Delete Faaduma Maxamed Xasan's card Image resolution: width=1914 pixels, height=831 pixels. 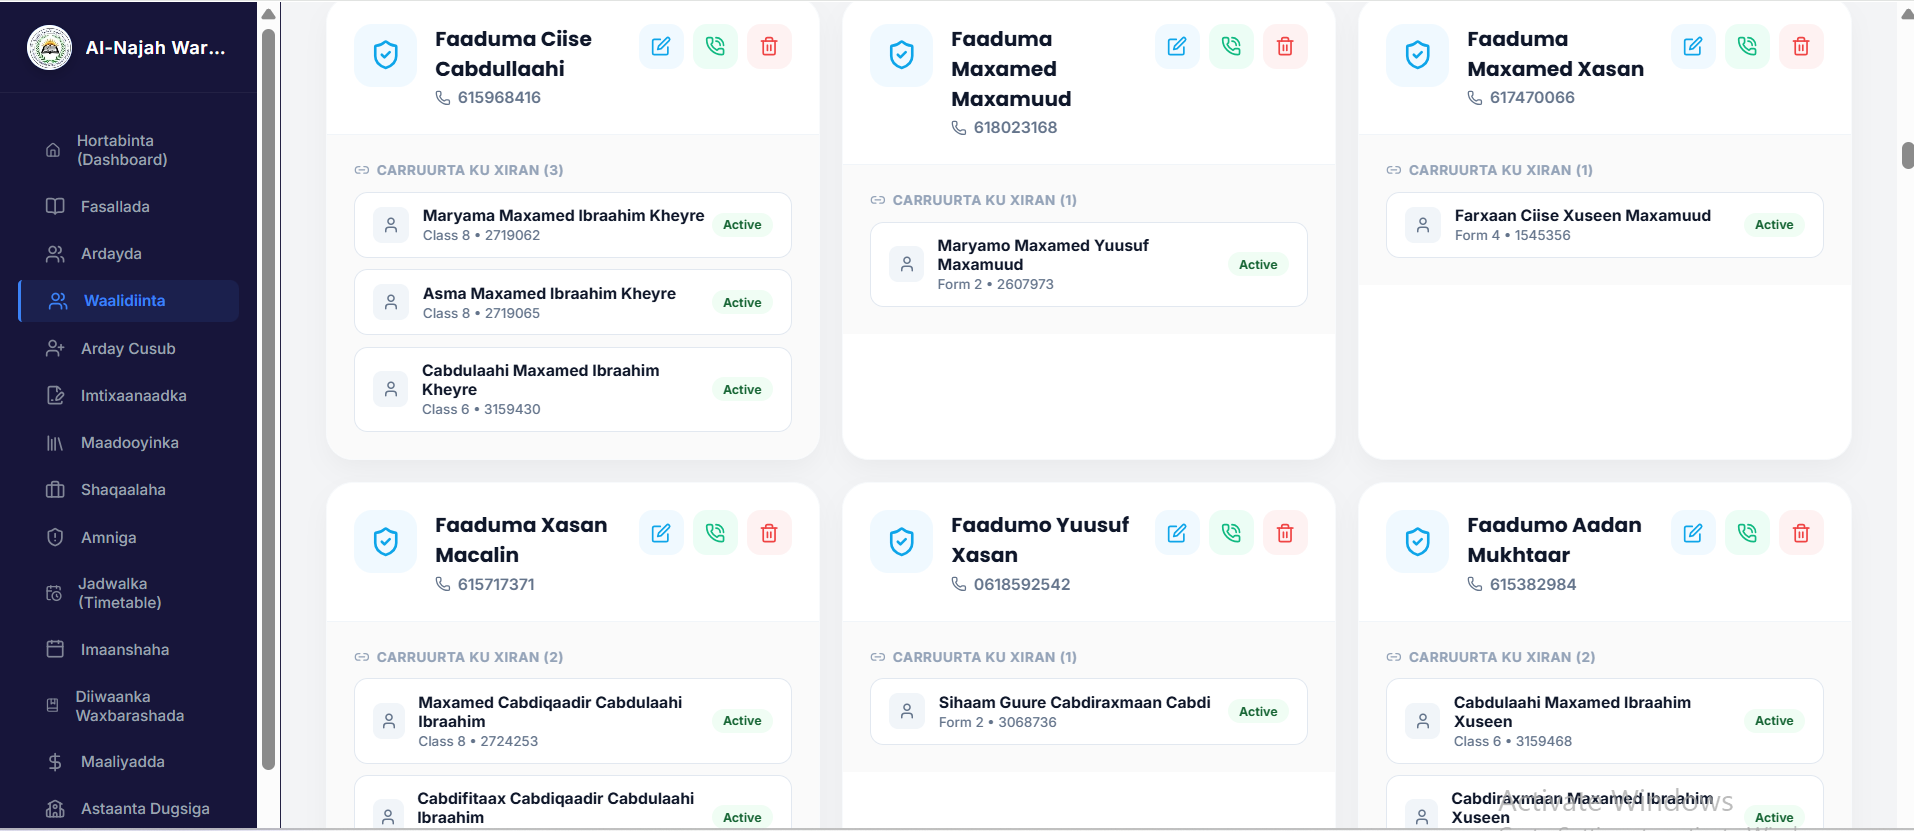click(x=1801, y=47)
